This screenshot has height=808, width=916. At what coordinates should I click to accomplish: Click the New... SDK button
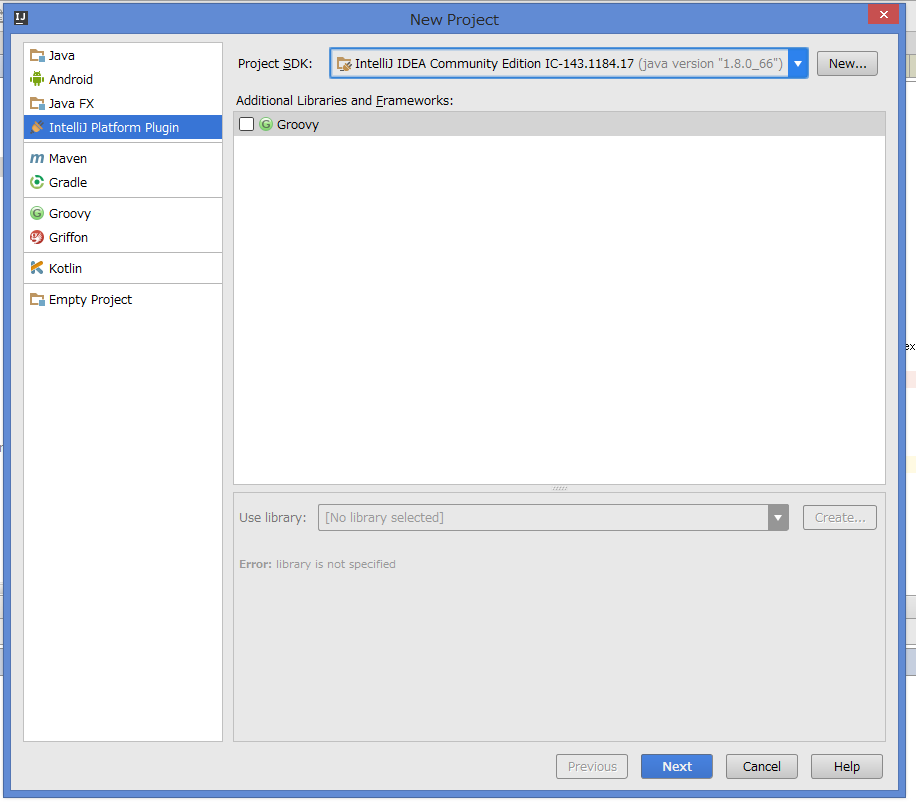tap(847, 63)
